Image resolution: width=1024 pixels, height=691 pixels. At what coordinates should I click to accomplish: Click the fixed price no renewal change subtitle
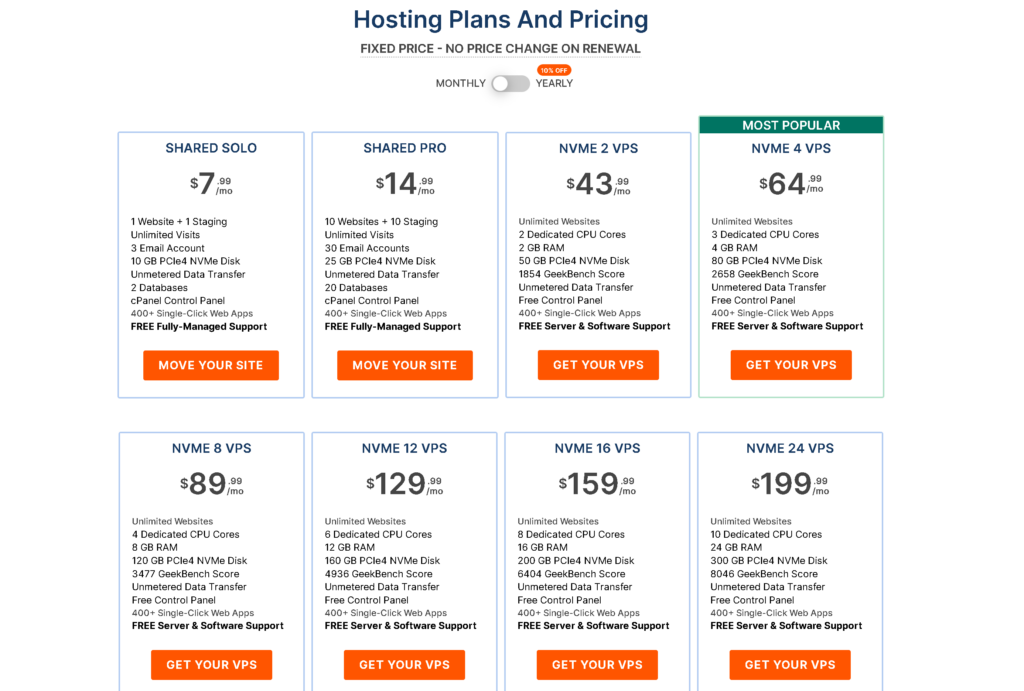coord(500,48)
